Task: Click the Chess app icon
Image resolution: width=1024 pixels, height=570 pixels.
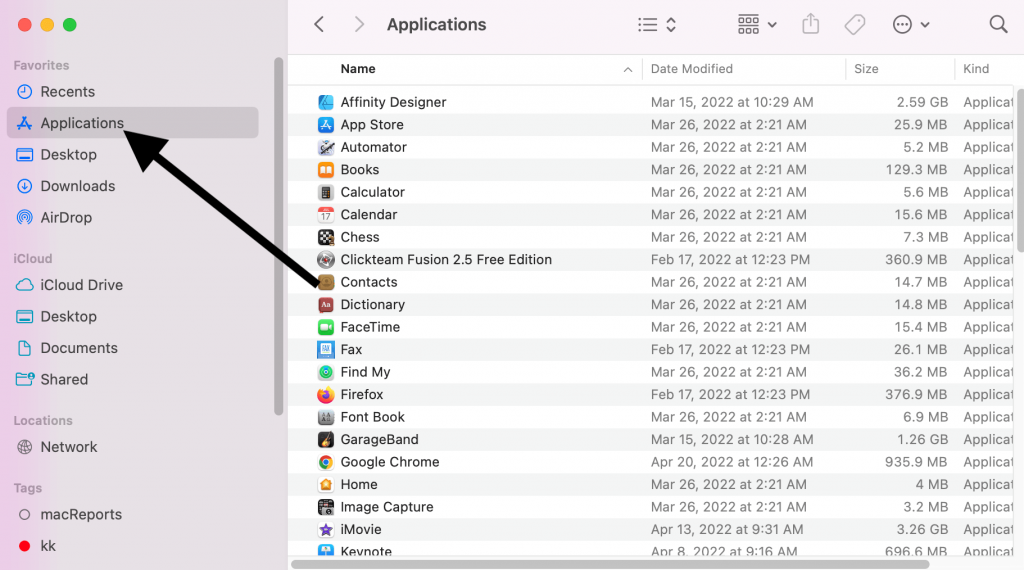Action: pos(326,237)
